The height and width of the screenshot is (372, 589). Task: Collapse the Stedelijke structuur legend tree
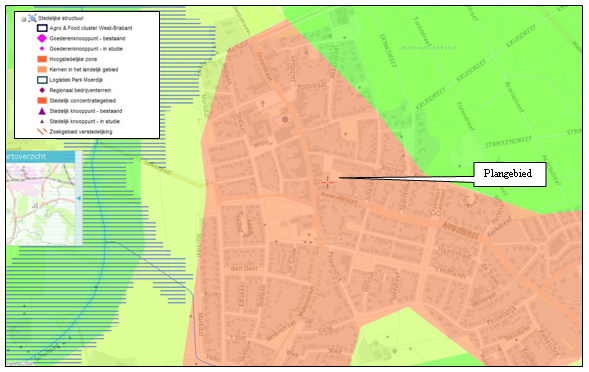[24, 19]
